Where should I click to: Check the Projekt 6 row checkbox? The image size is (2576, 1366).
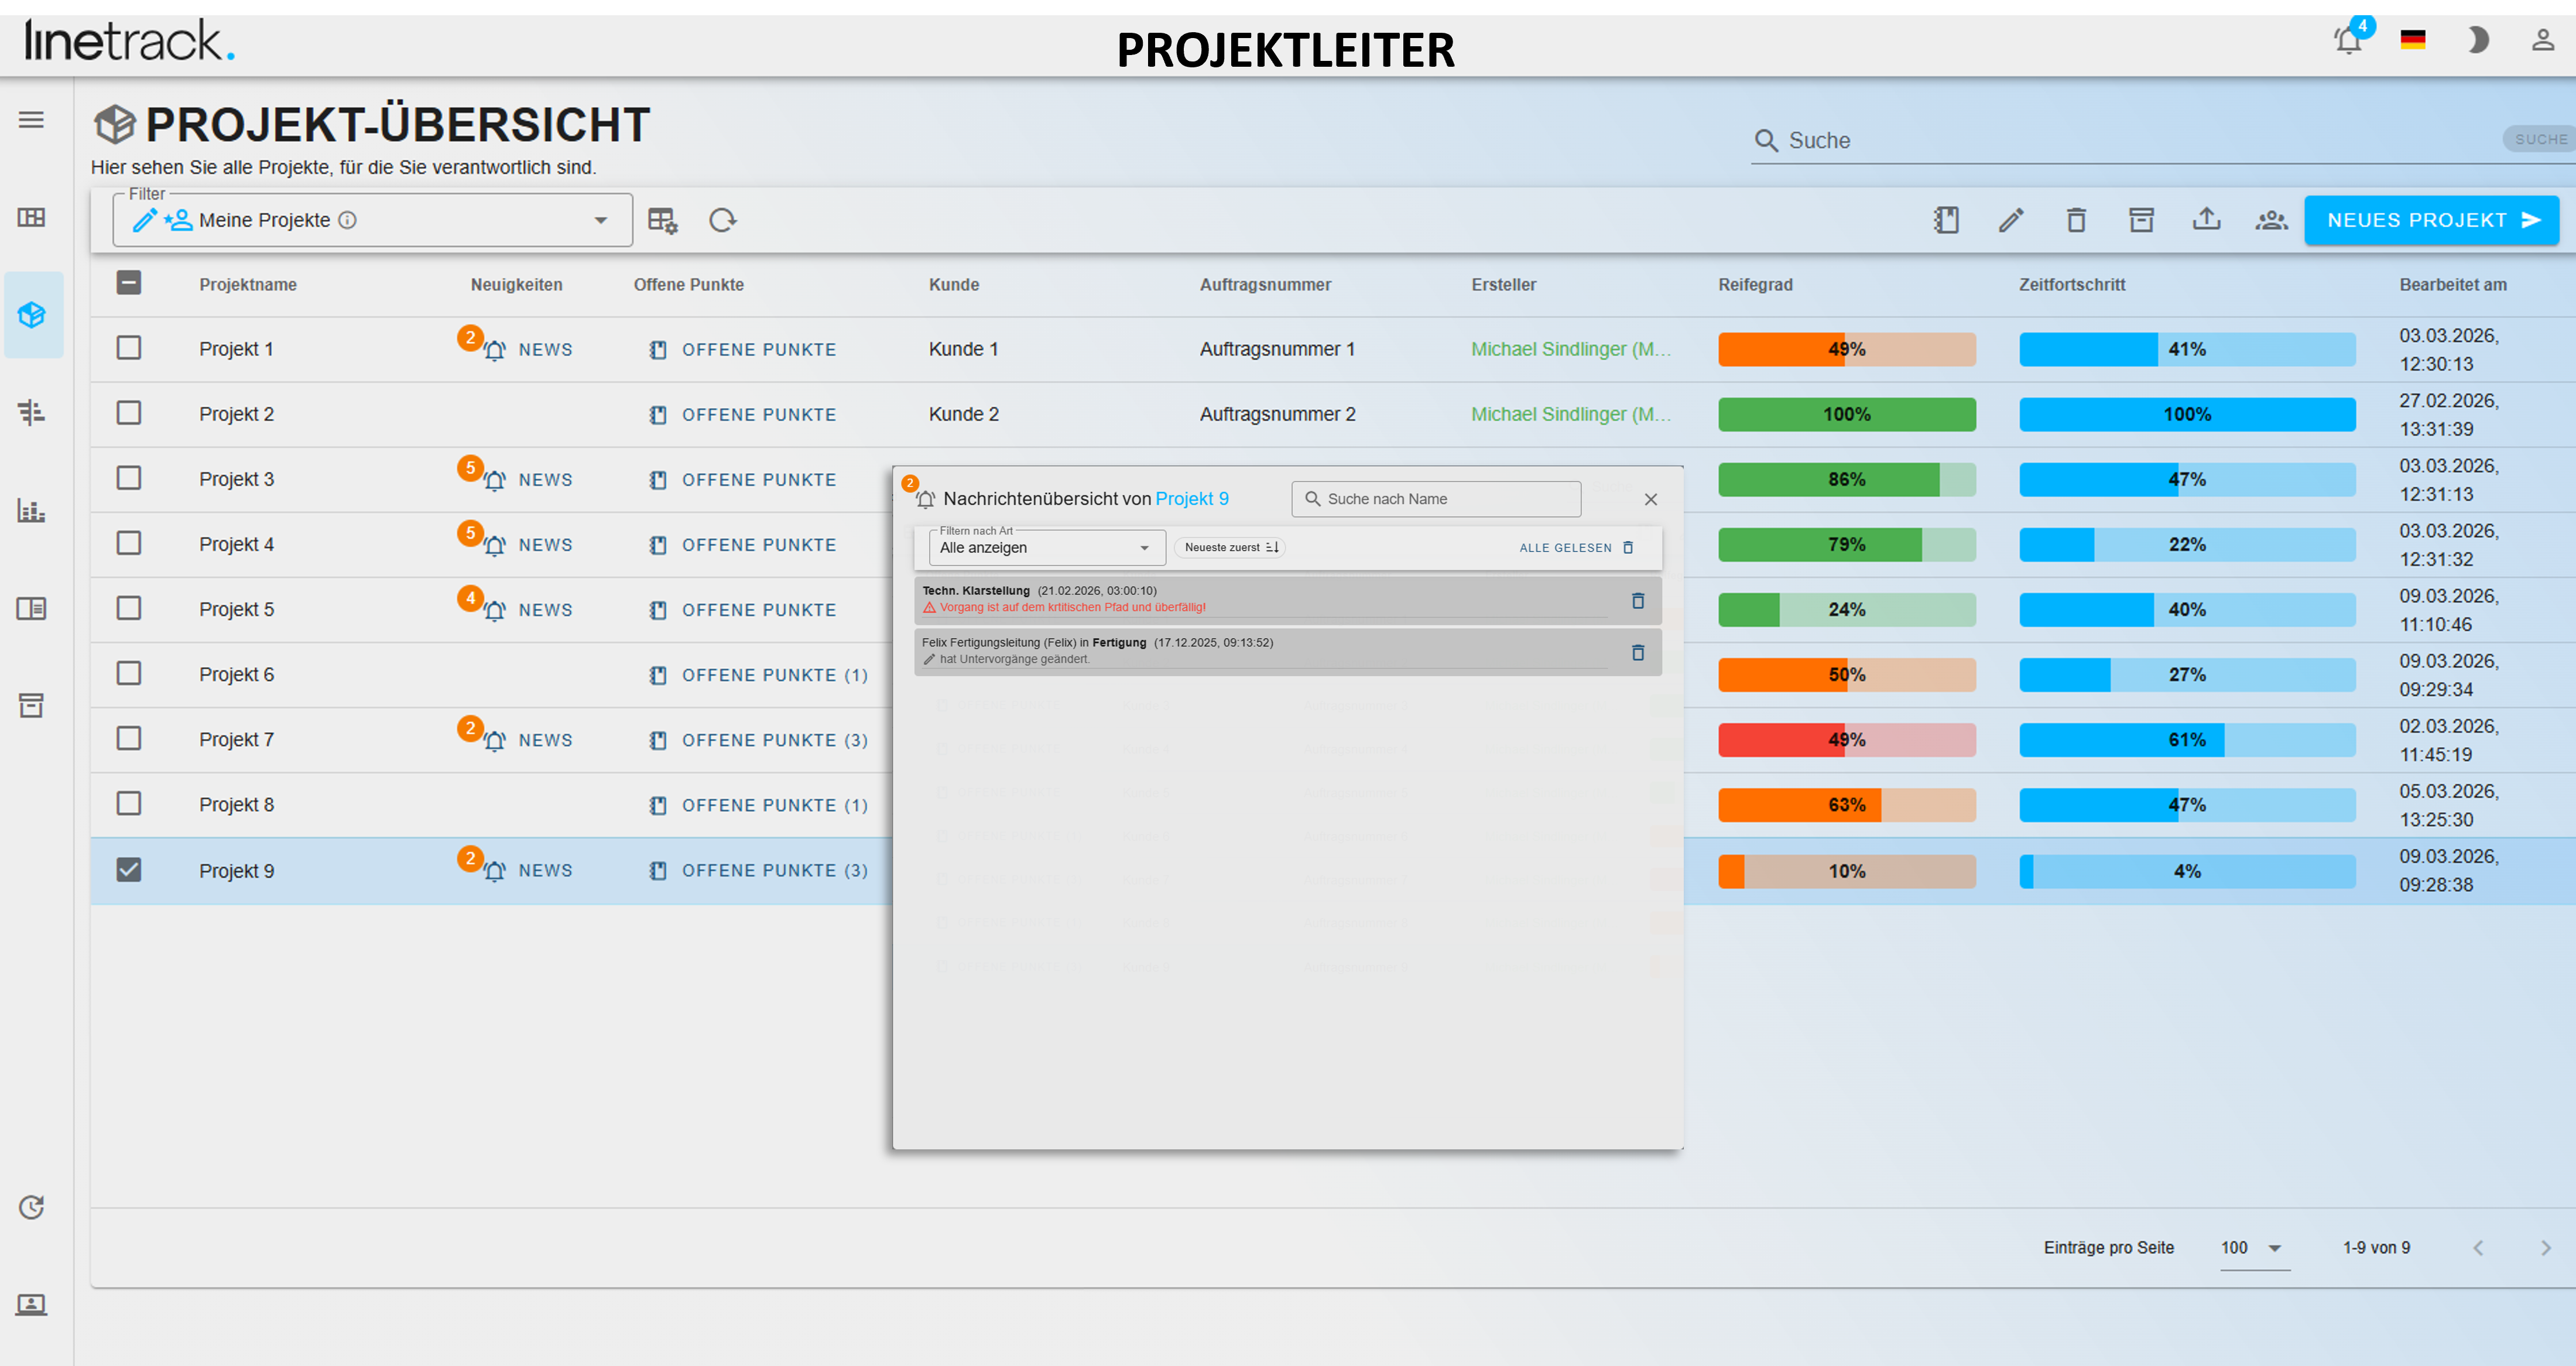[x=129, y=673]
